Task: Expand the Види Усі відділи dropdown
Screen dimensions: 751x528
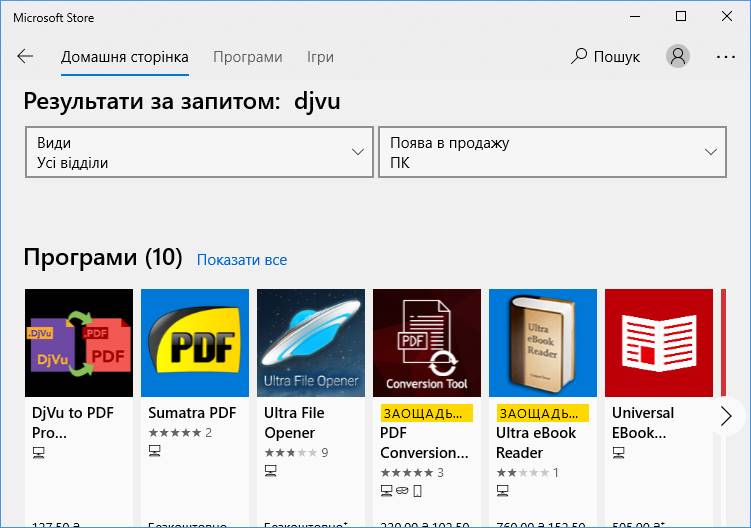Action: pos(199,152)
